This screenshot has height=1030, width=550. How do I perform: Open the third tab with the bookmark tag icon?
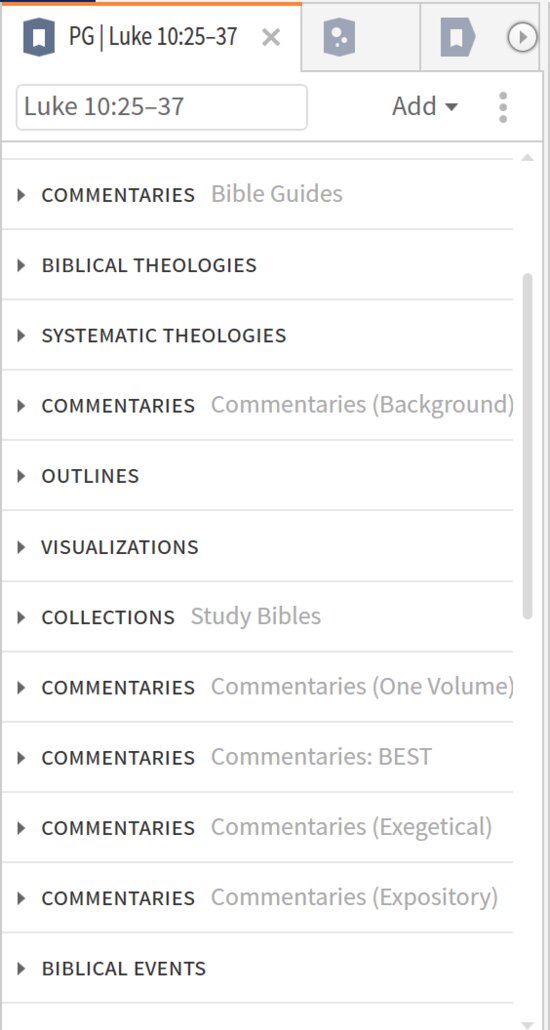(x=457, y=37)
